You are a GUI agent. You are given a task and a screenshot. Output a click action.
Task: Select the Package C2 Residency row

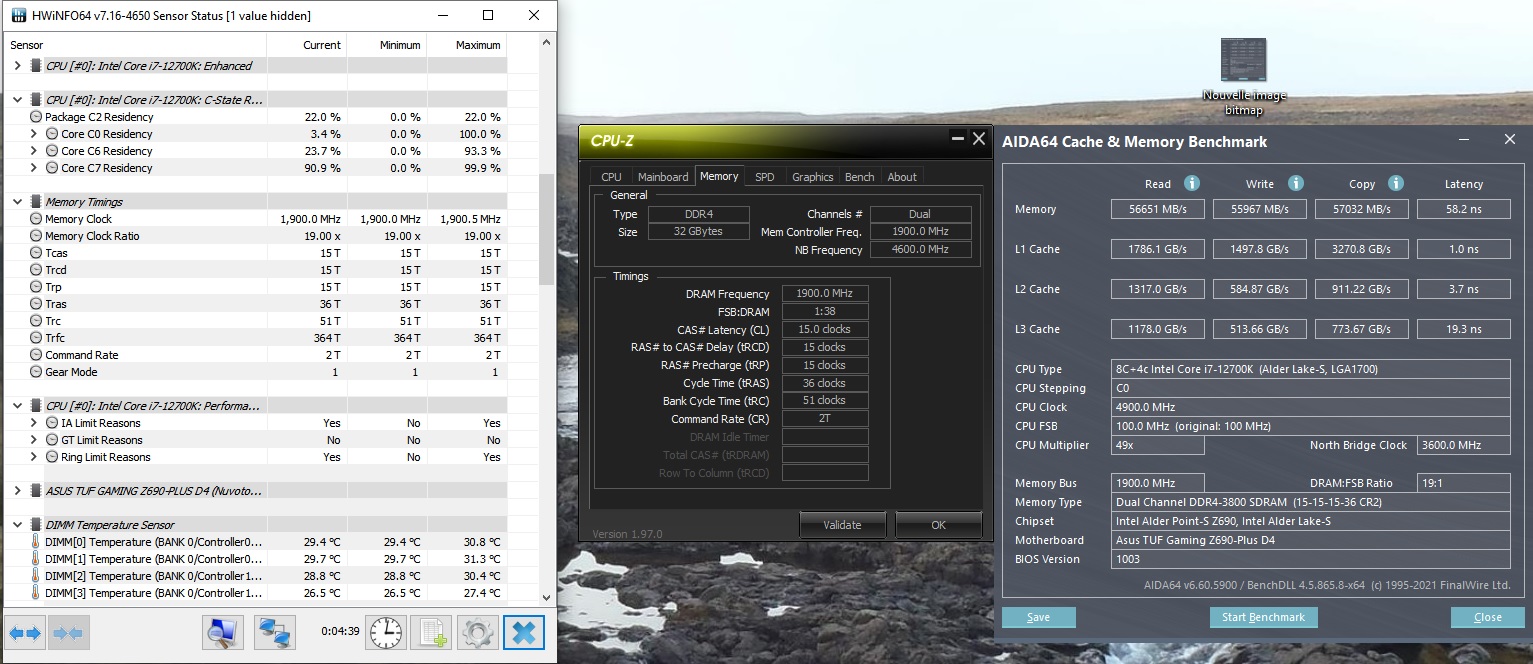pyautogui.click(x=256, y=117)
